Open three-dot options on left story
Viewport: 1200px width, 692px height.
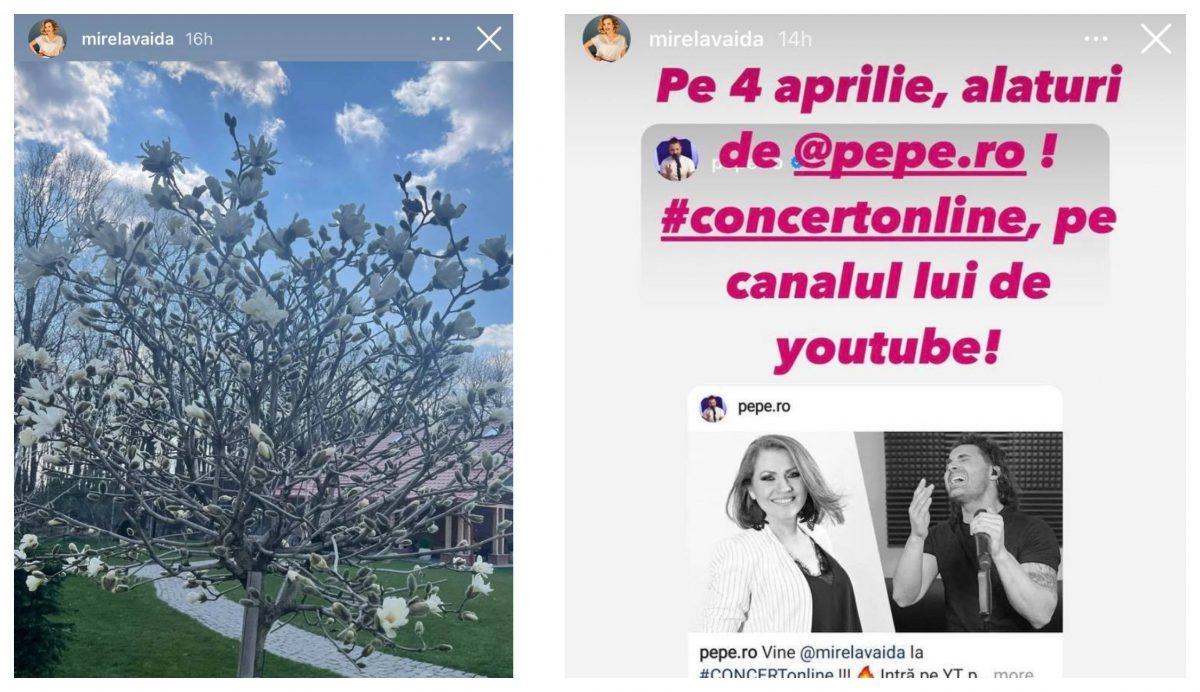pos(441,39)
